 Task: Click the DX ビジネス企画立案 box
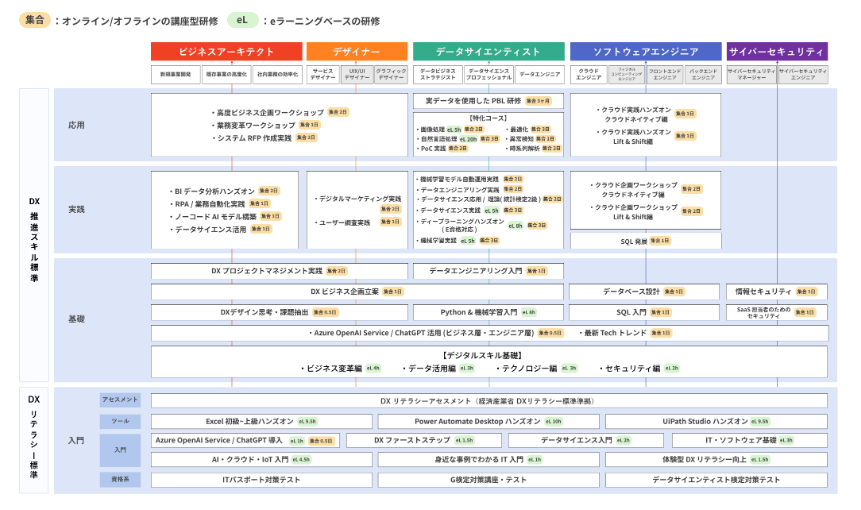pyautogui.click(x=356, y=291)
